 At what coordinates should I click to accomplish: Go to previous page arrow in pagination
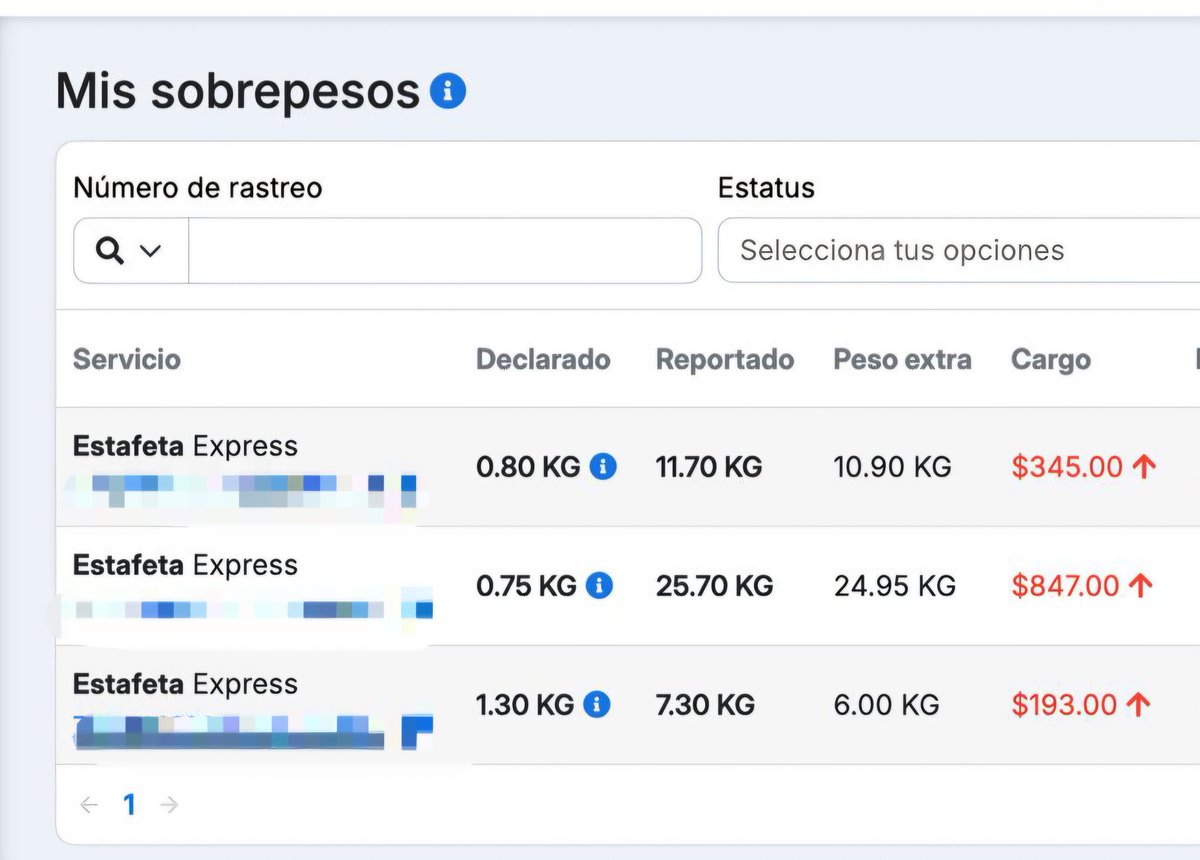(89, 804)
